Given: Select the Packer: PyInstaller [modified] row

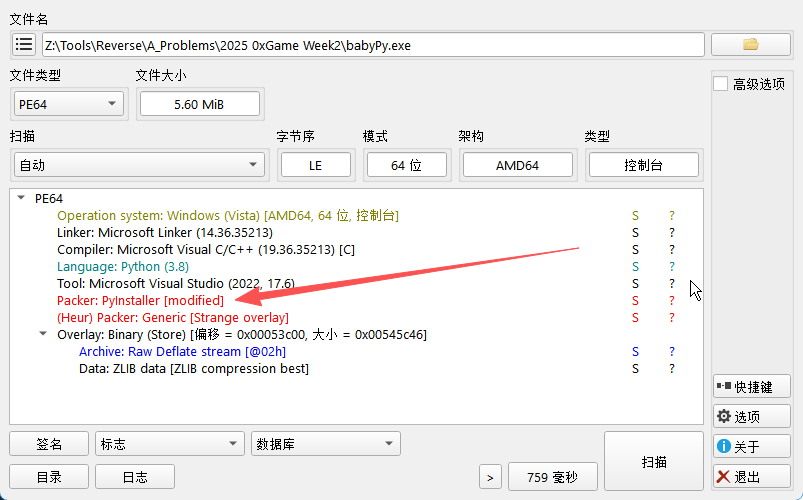Looking at the screenshot, I should pyautogui.click(x=140, y=300).
